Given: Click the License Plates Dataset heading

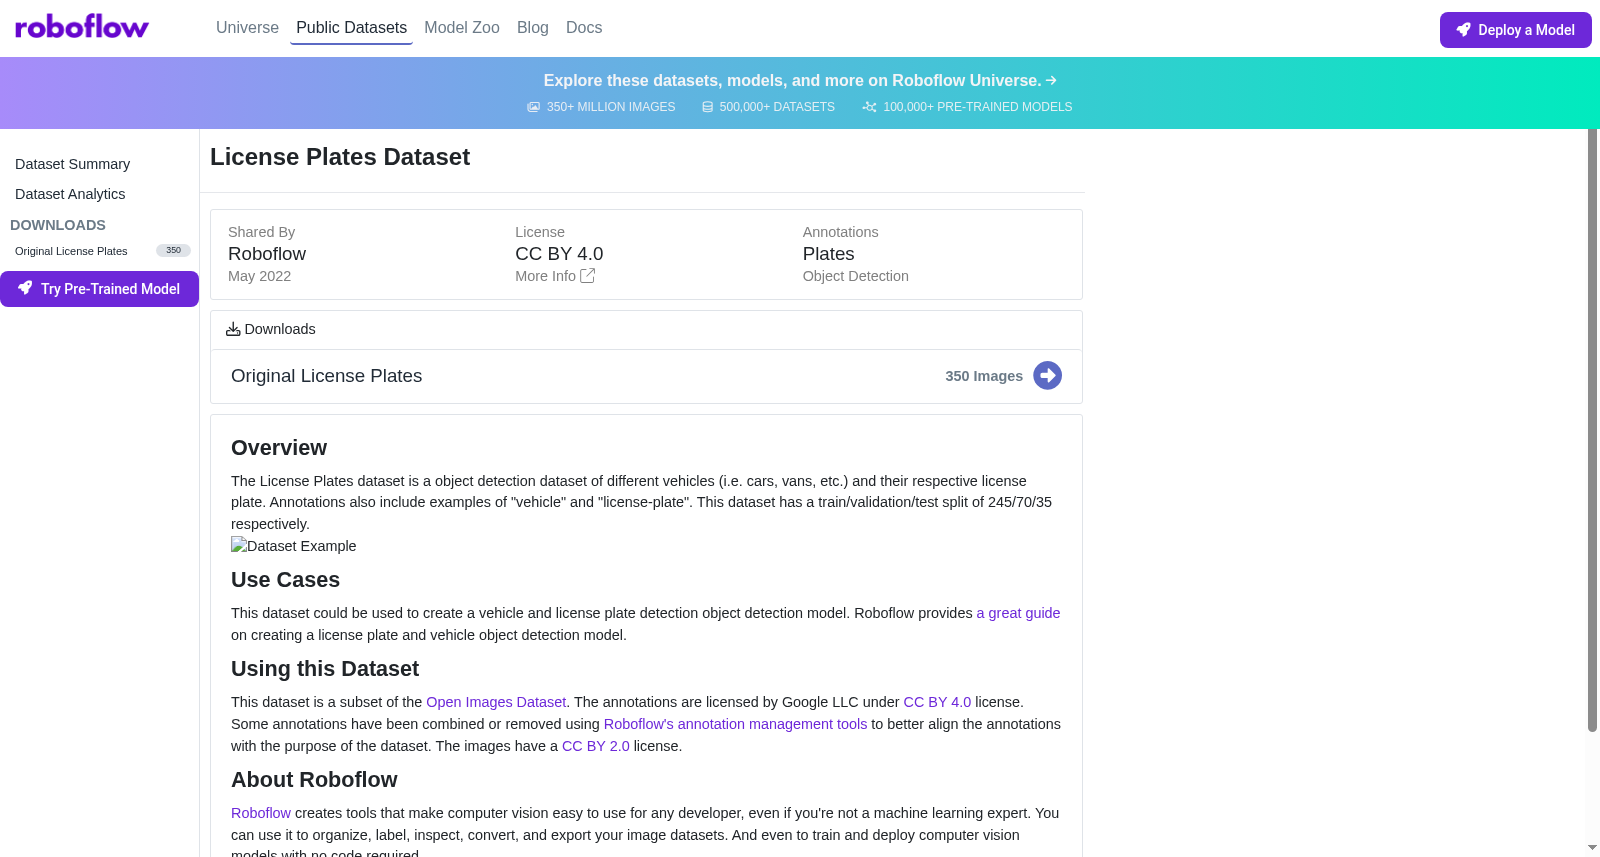Looking at the screenshot, I should tap(340, 157).
